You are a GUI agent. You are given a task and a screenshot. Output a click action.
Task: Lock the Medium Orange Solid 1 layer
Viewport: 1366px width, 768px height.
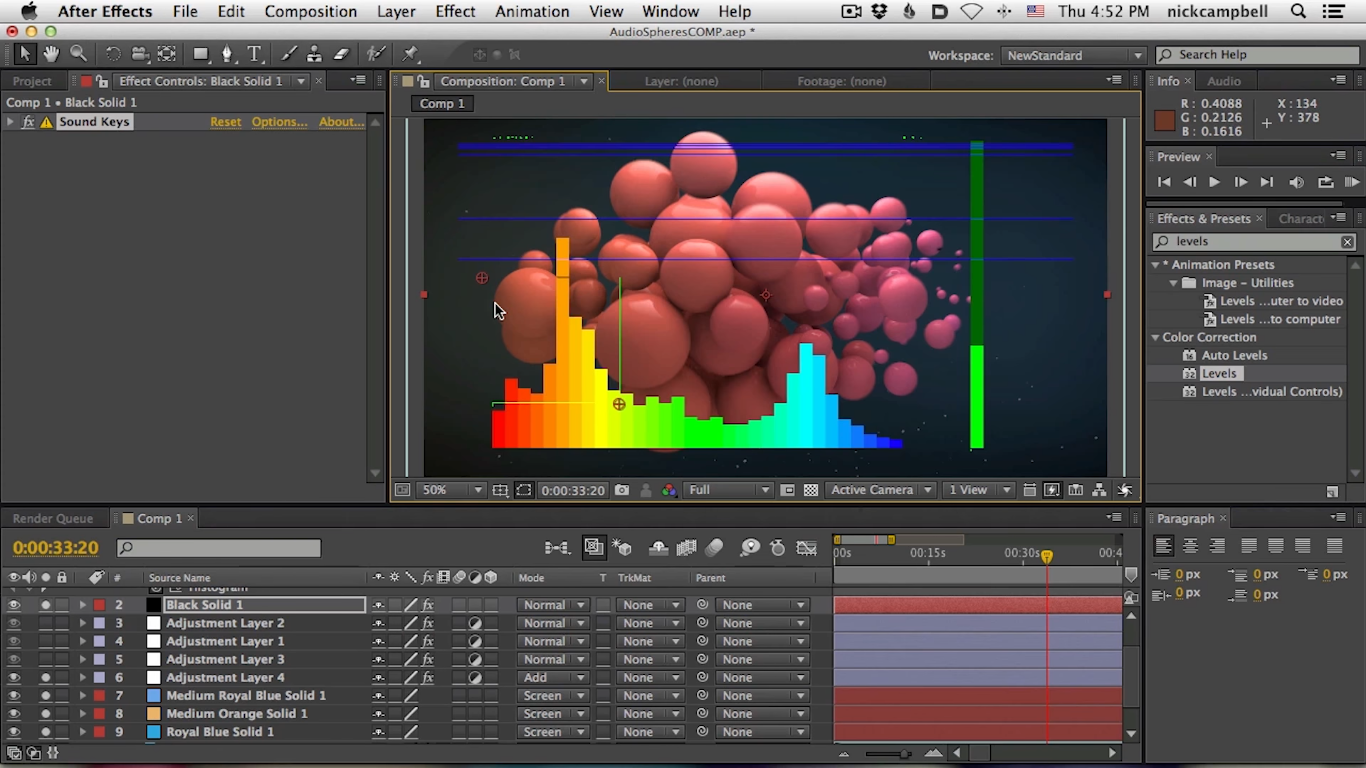60,713
